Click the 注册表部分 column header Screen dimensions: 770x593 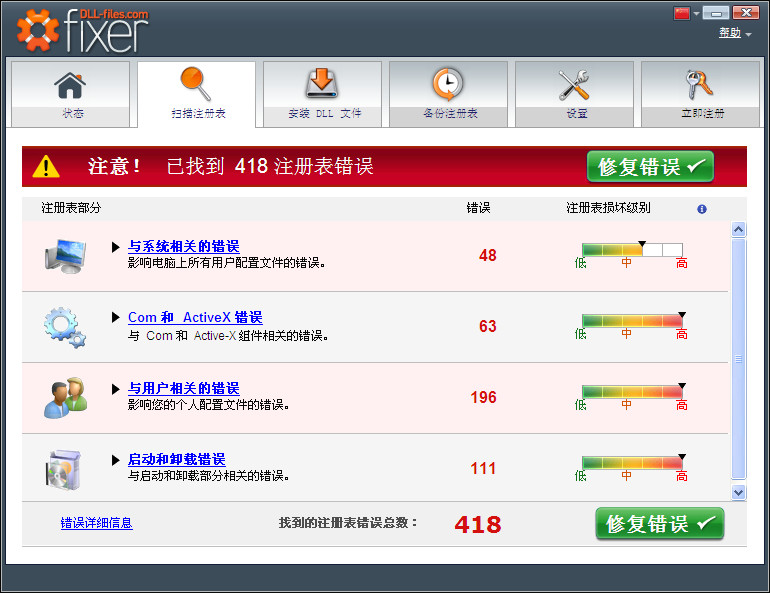tap(71, 208)
